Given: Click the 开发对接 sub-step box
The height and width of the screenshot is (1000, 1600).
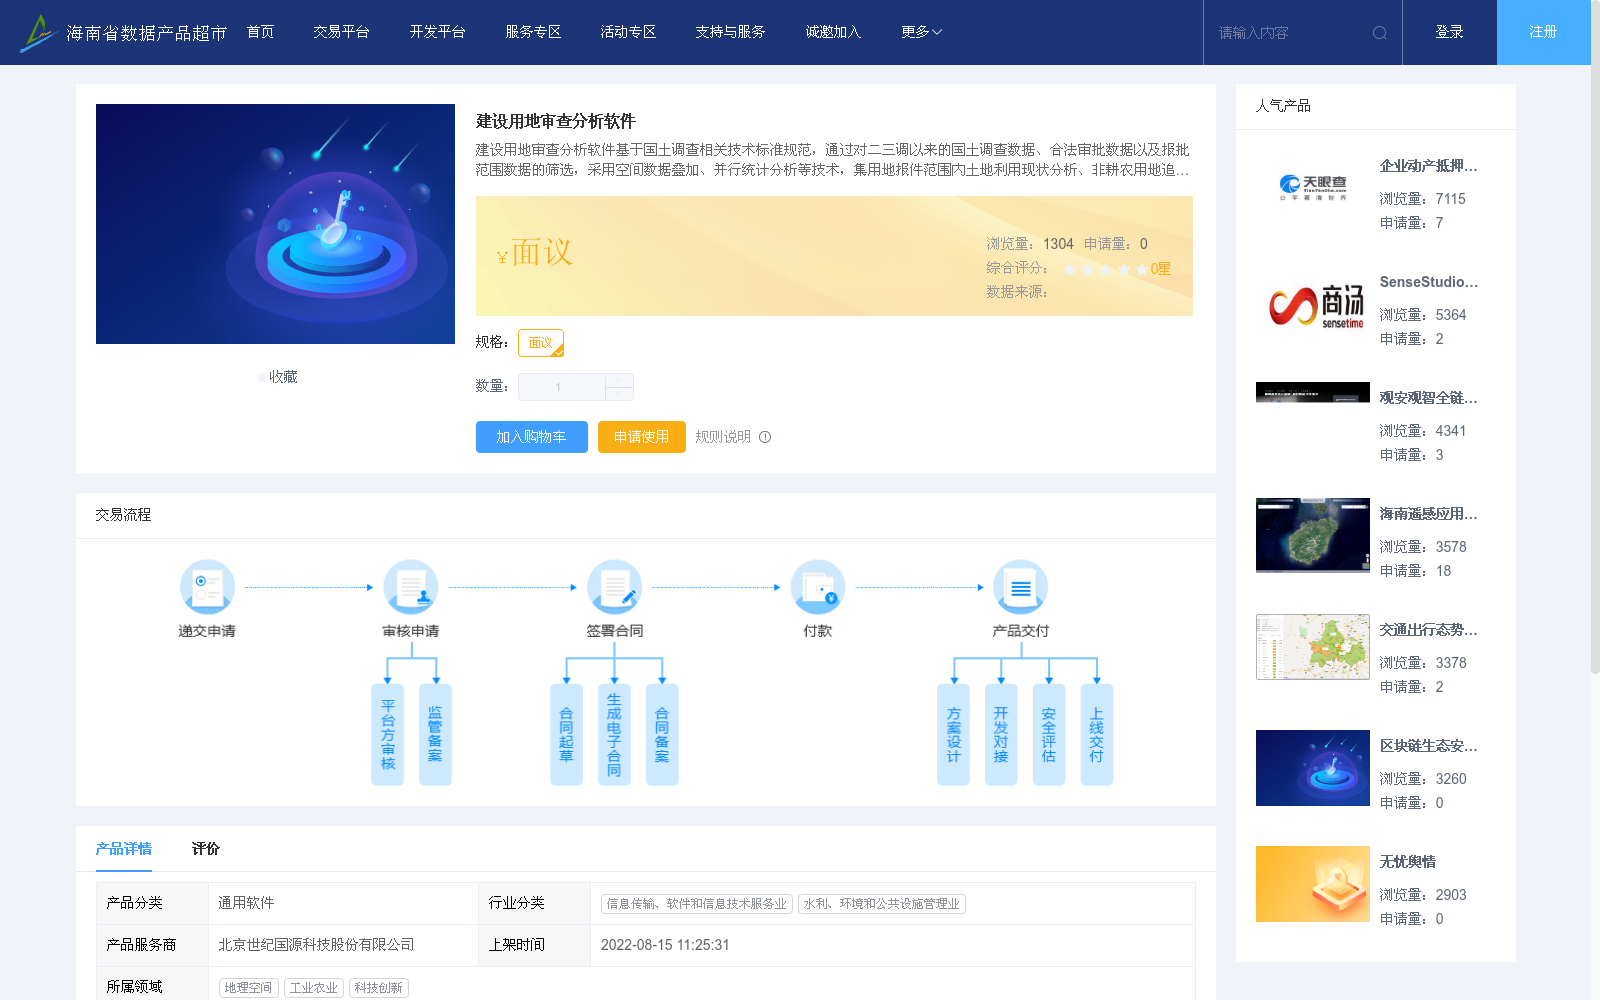Looking at the screenshot, I should coord(1001,734).
